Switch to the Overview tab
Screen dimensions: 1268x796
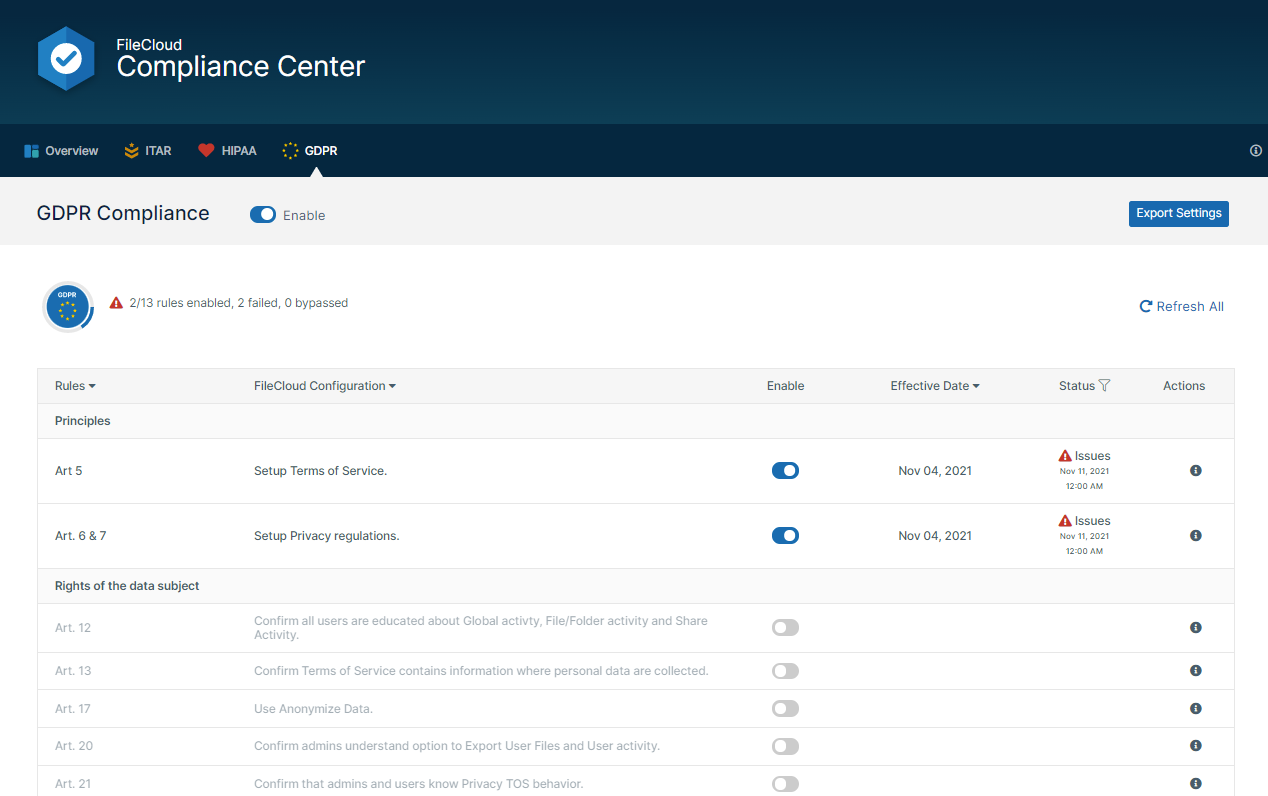click(61, 151)
